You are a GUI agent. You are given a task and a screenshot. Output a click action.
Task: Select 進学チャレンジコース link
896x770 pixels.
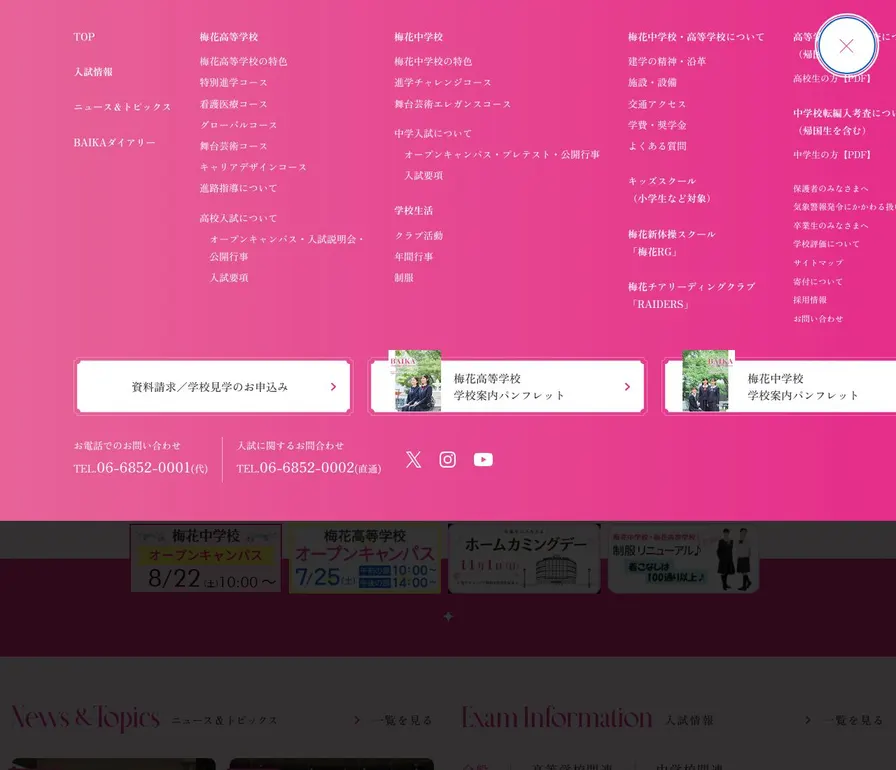(443, 82)
